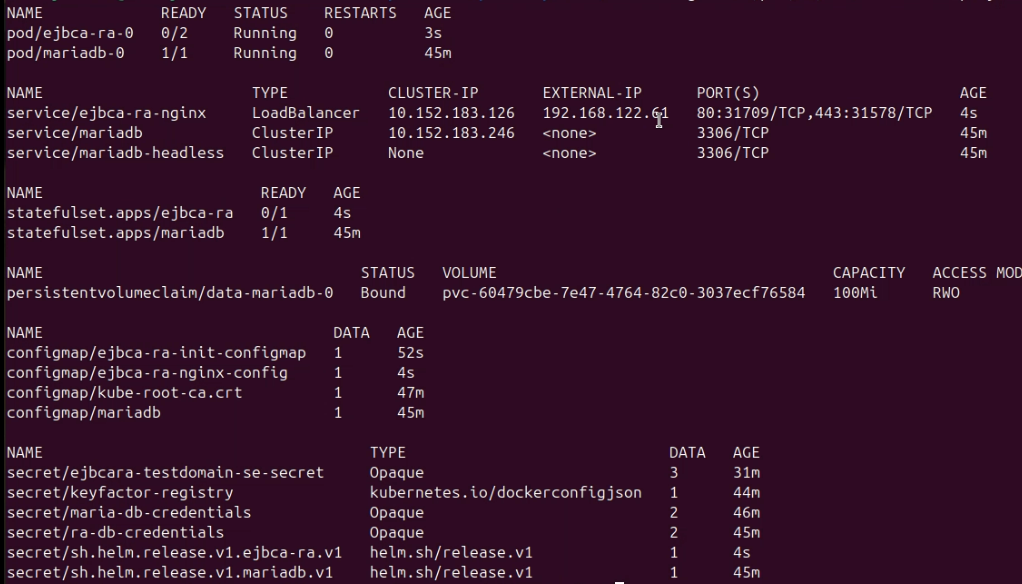
Task: Click cluster IP 10.152.183.126
Action: tap(451, 113)
